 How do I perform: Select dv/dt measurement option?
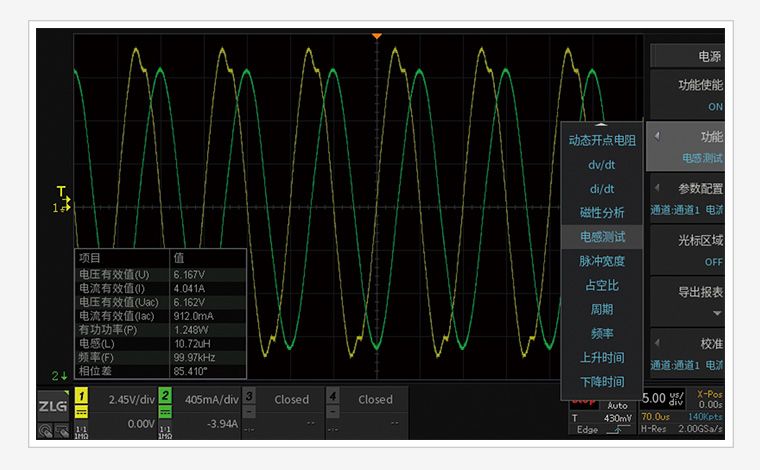pyautogui.click(x=602, y=165)
